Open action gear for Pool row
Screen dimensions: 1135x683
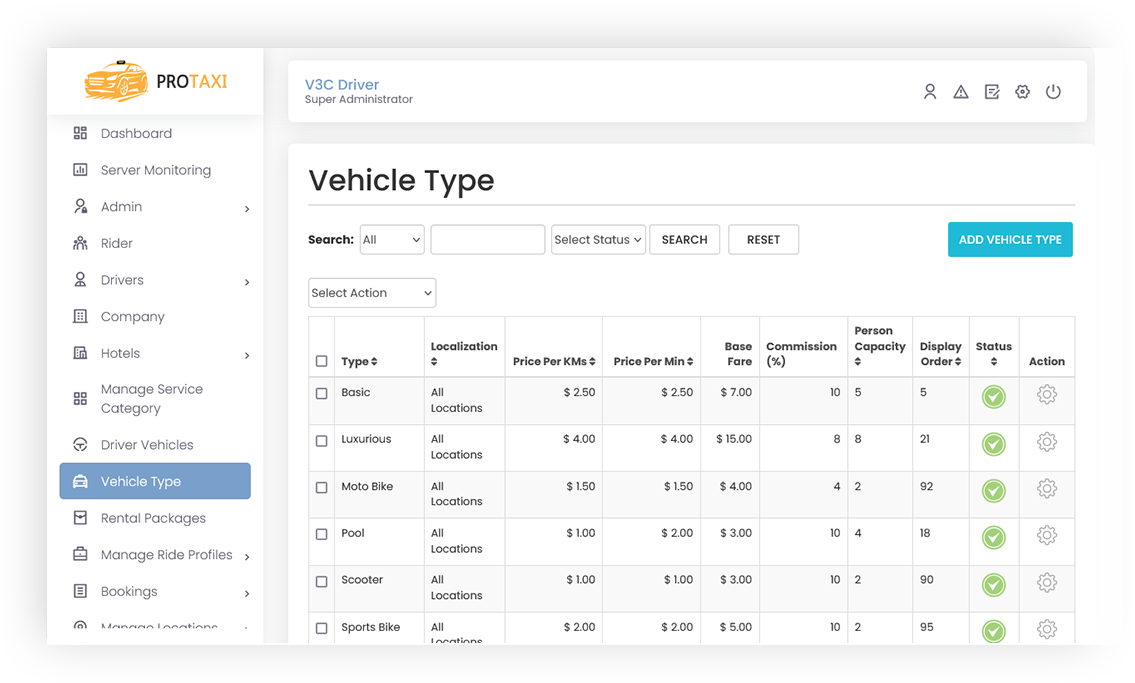tap(1047, 535)
